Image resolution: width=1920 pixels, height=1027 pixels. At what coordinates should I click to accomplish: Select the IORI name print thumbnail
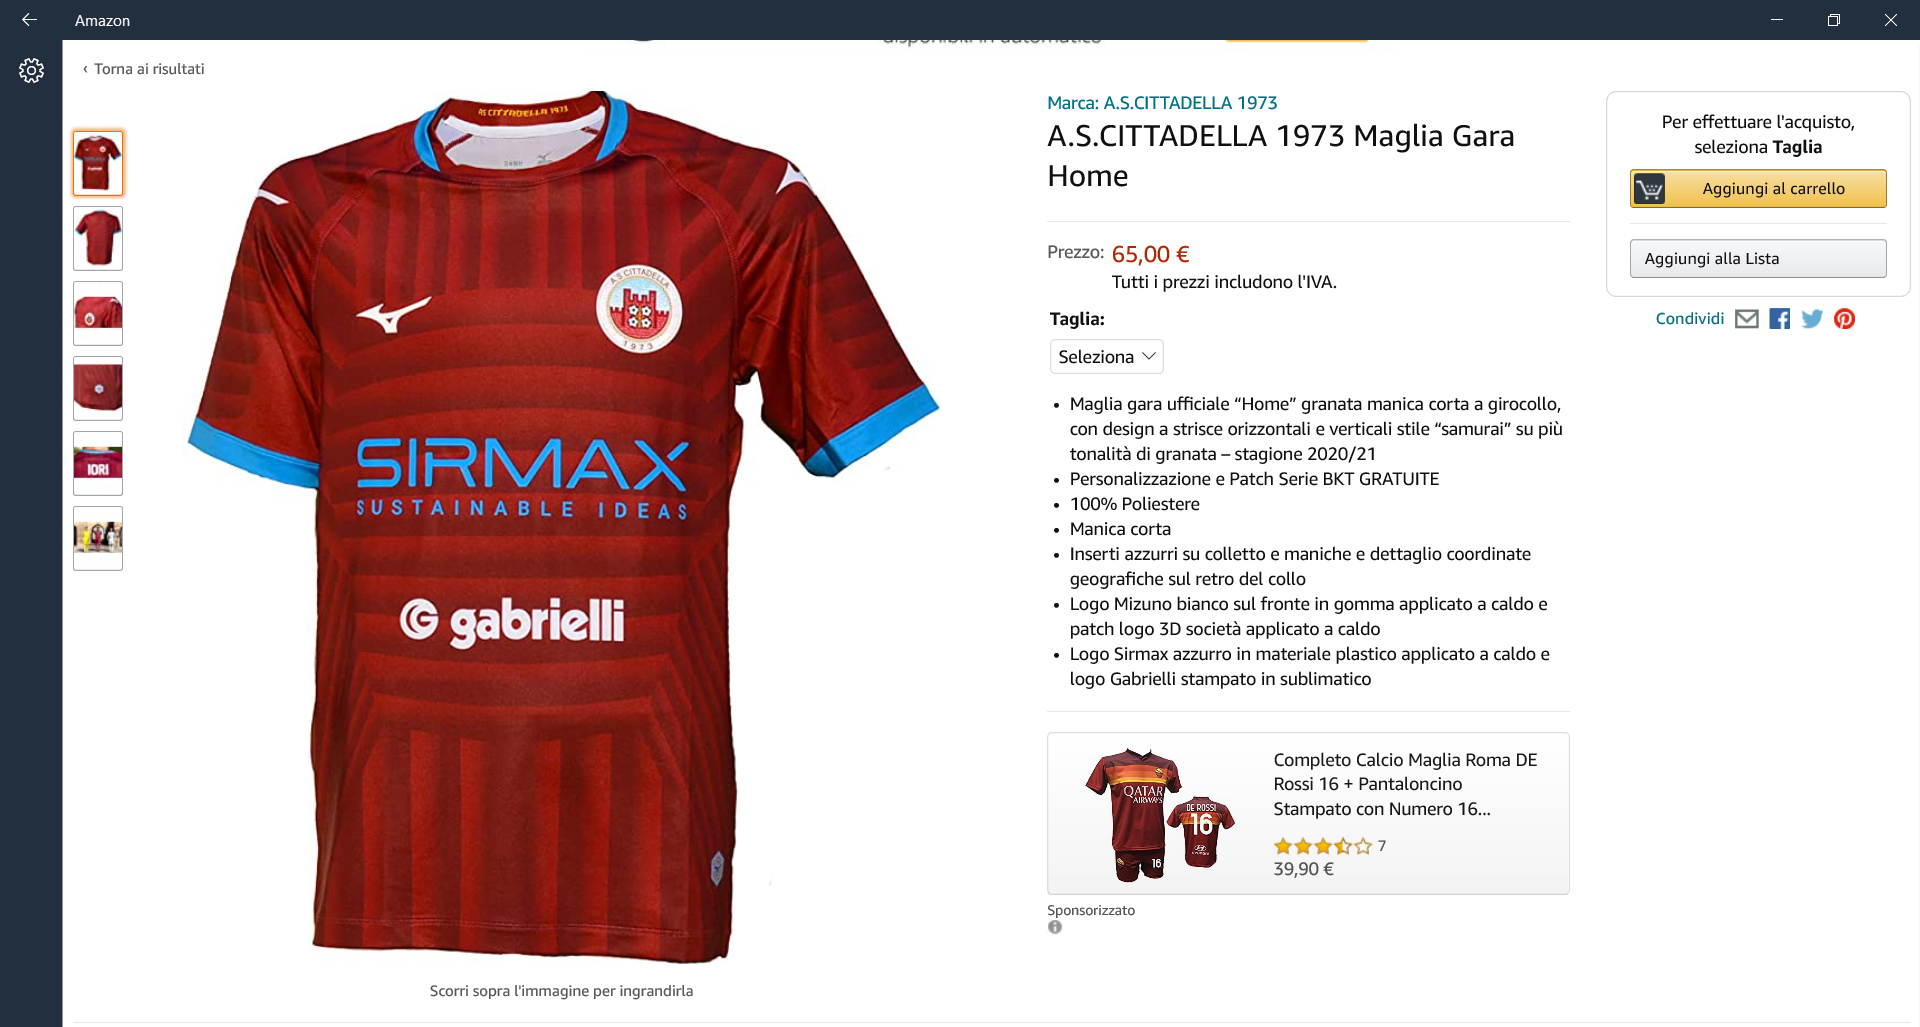tap(98, 463)
